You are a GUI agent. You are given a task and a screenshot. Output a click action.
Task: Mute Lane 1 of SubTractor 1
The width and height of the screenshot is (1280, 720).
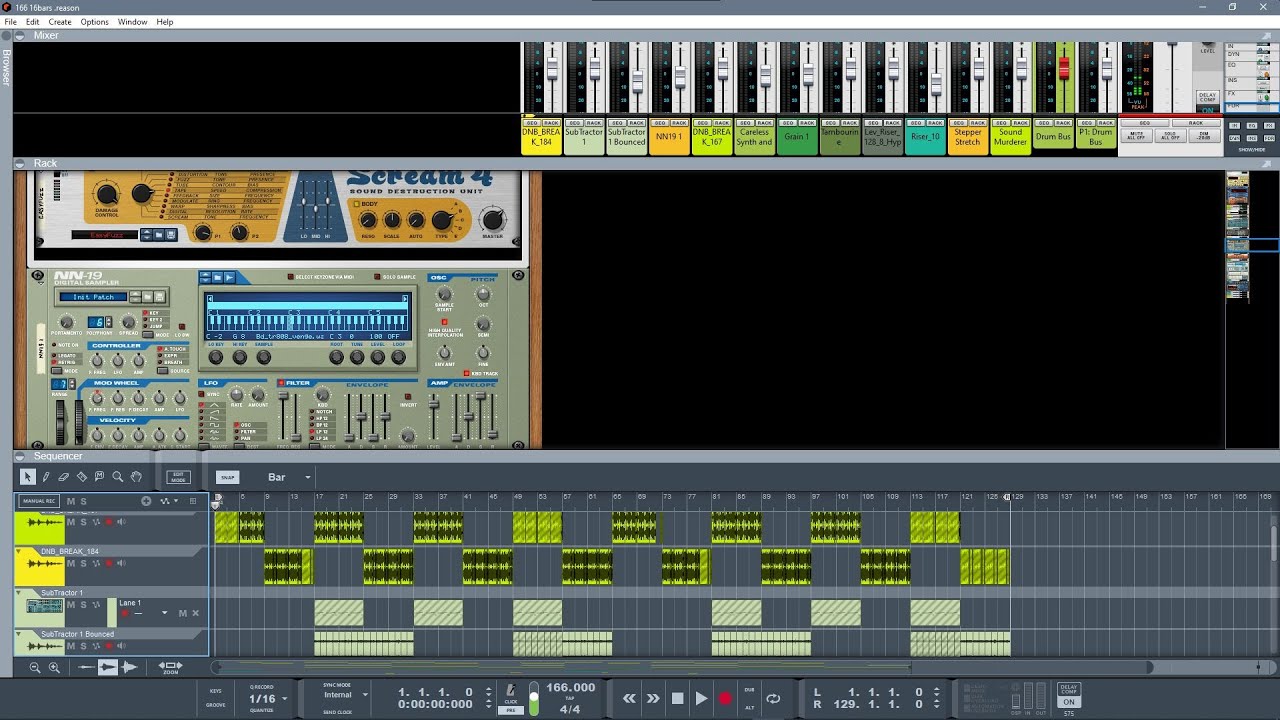[182, 613]
